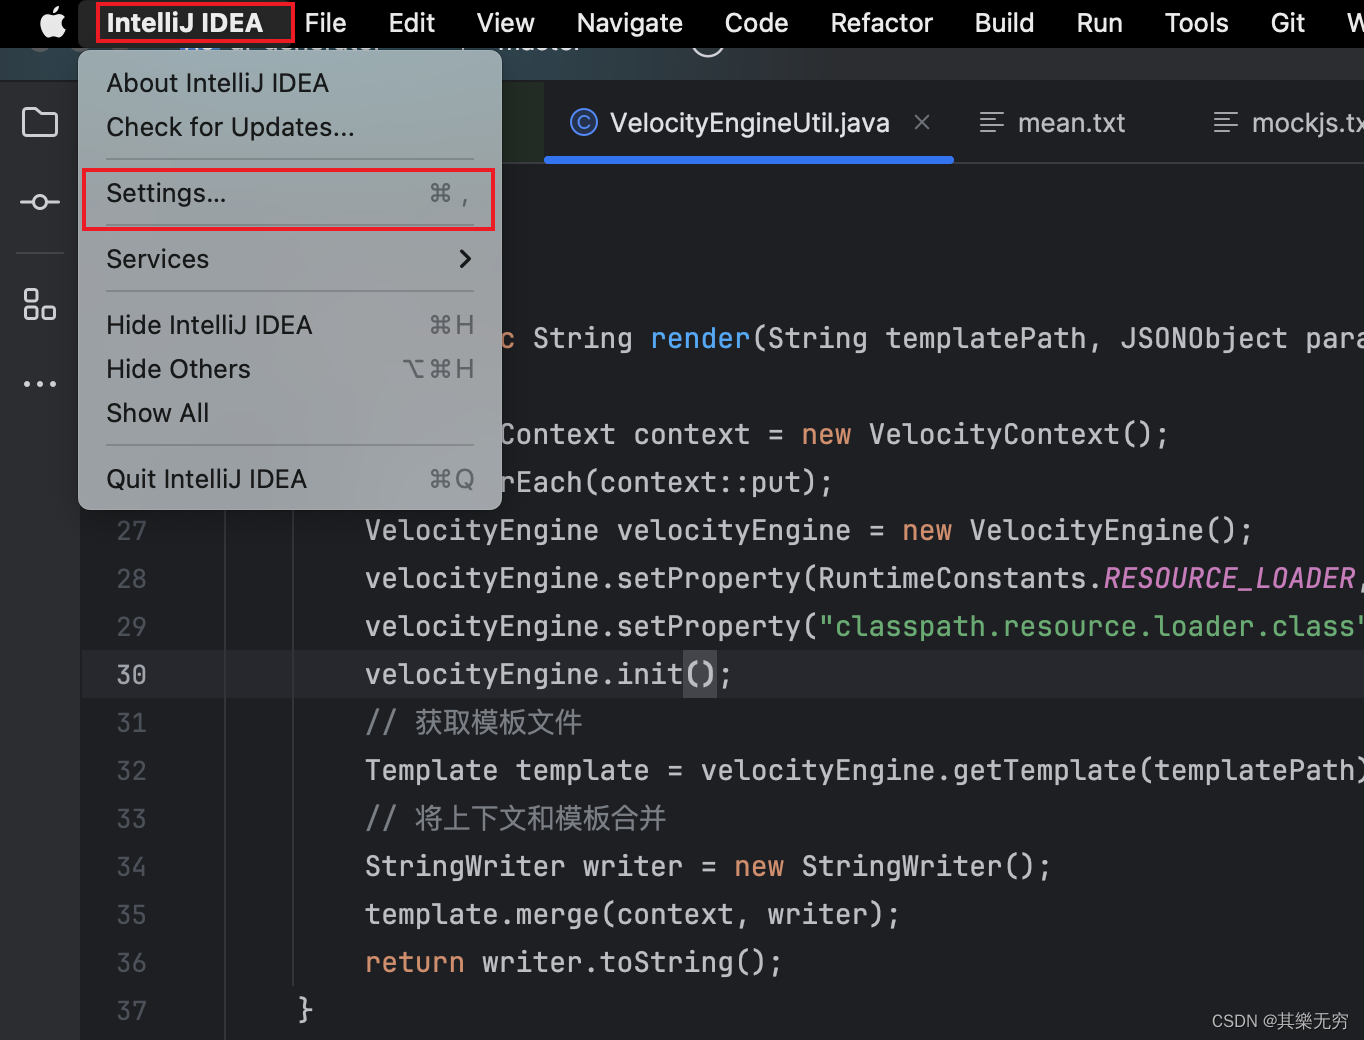This screenshot has width=1364, height=1040.
Task: Click return writer.toString() statement
Action: point(574,962)
